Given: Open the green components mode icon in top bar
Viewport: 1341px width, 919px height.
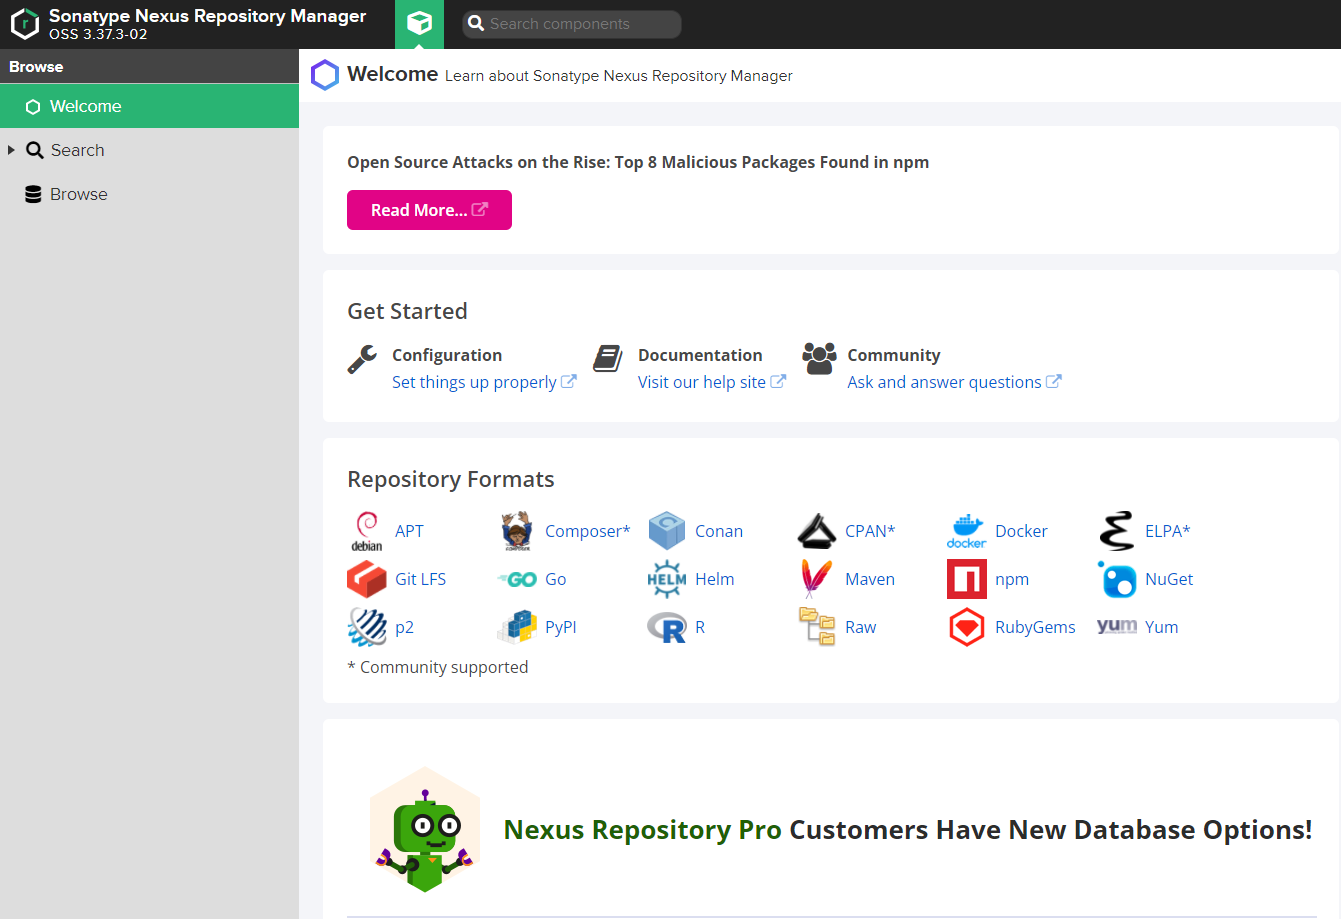Looking at the screenshot, I should tap(419, 24).
